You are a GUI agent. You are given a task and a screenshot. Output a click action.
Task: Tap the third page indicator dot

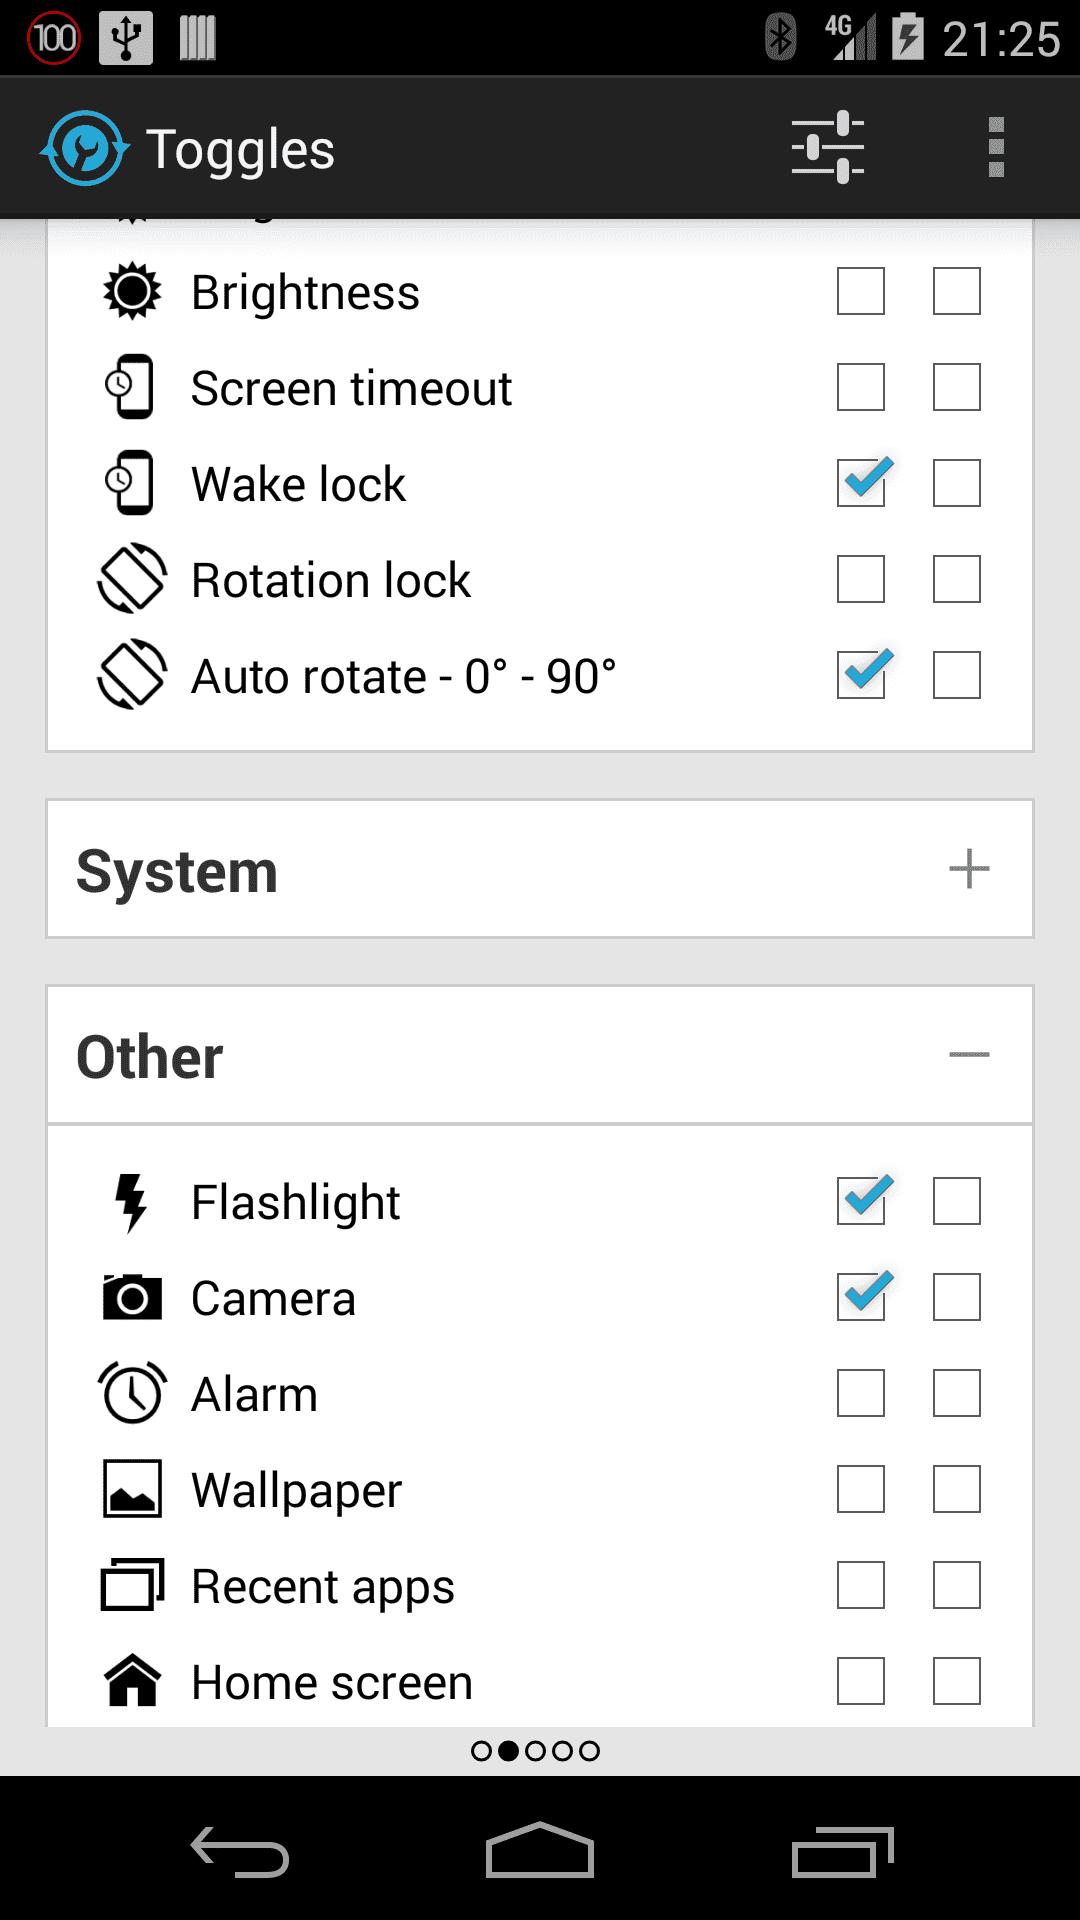[x=535, y=1751]
